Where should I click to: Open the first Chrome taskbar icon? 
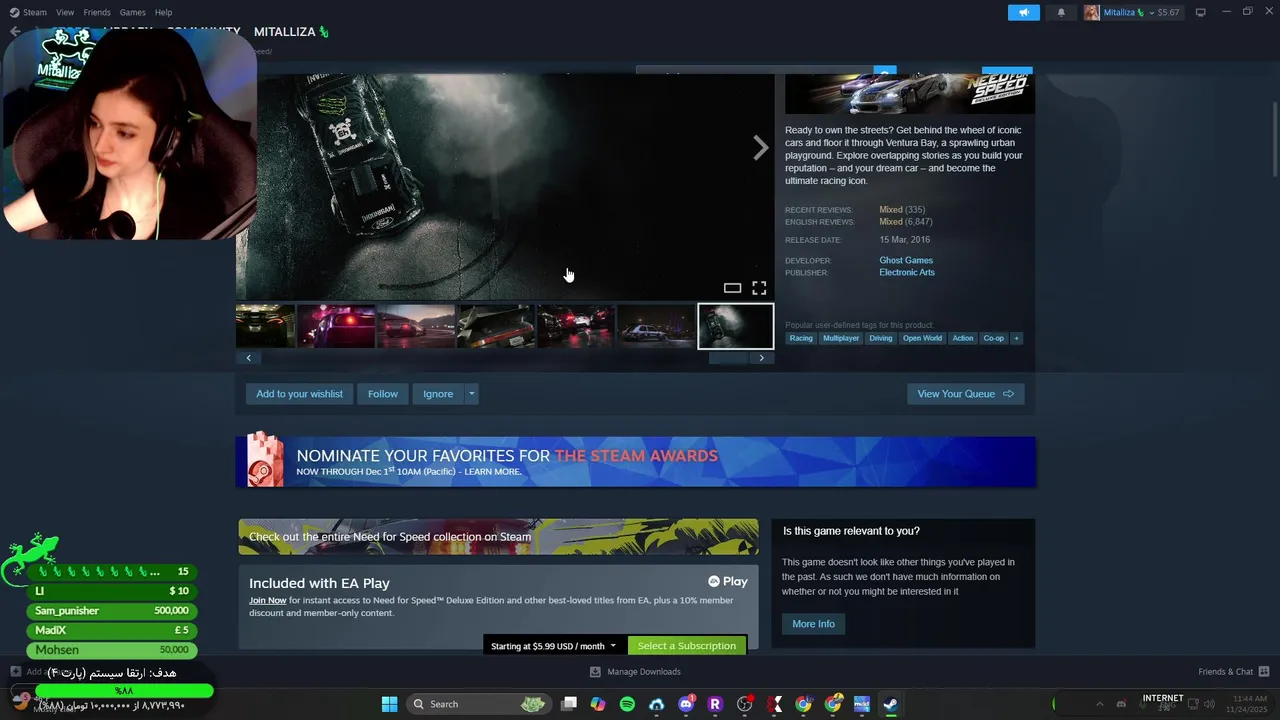pyautogui.click(x=803, y=704)
